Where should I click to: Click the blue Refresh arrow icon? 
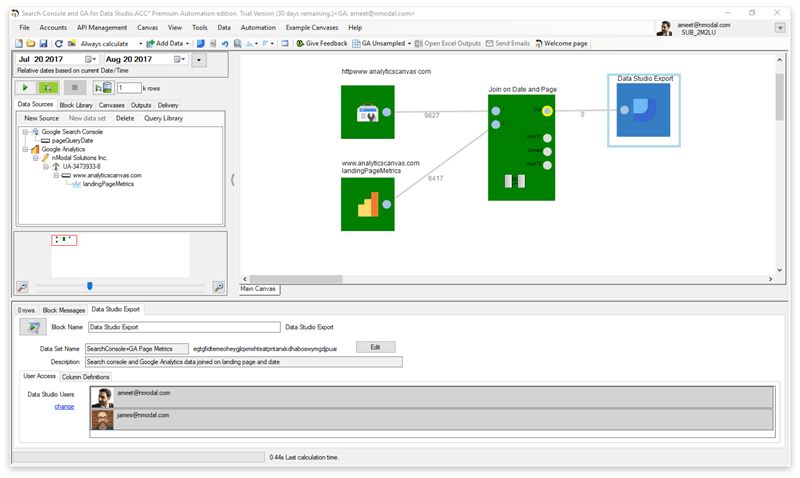(x=59, y=44)
